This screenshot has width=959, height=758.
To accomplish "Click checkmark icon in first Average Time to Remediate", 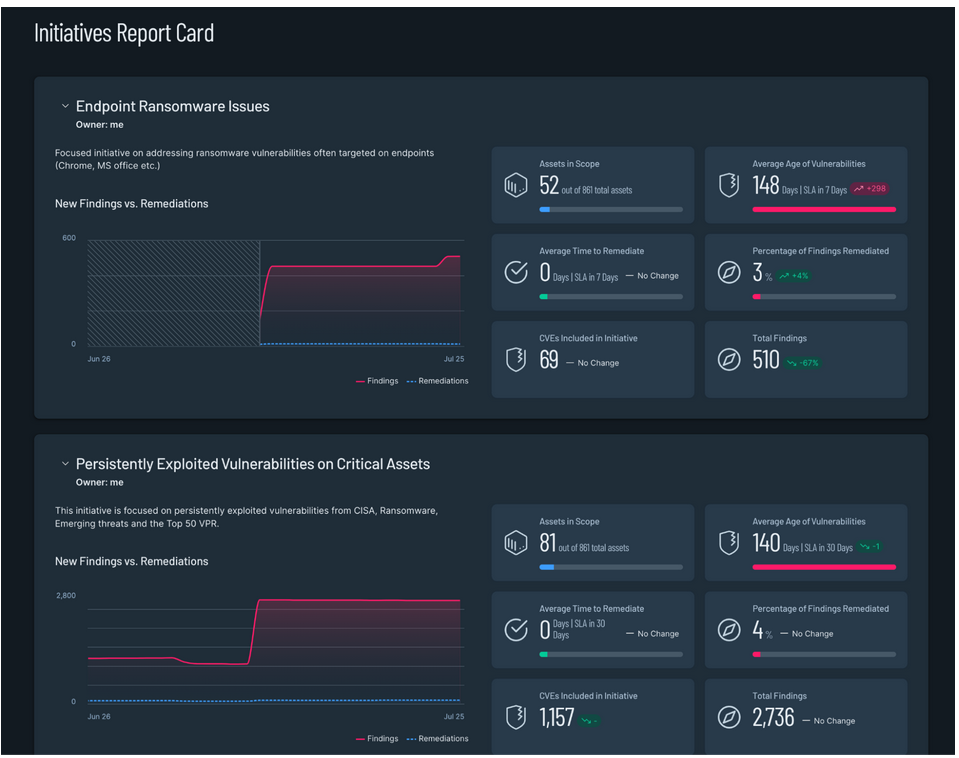I will pos(516,272).
